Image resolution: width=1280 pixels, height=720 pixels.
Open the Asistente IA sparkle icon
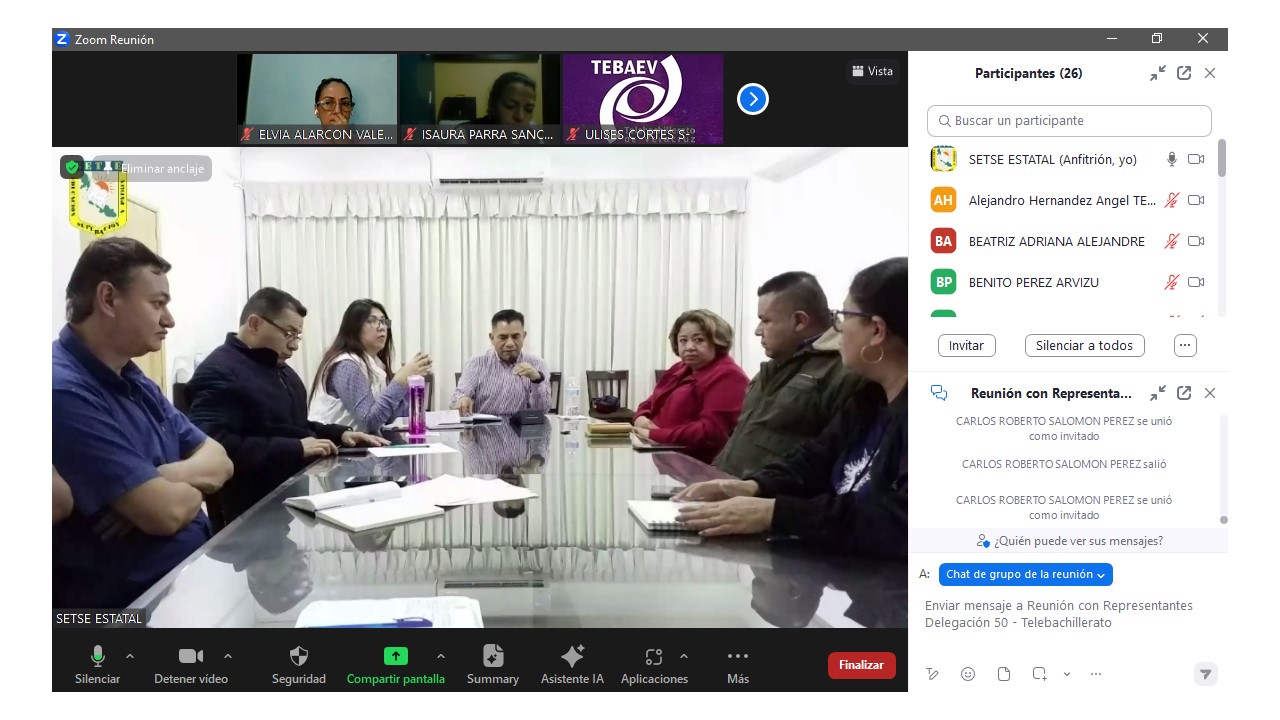pos(572,657)
